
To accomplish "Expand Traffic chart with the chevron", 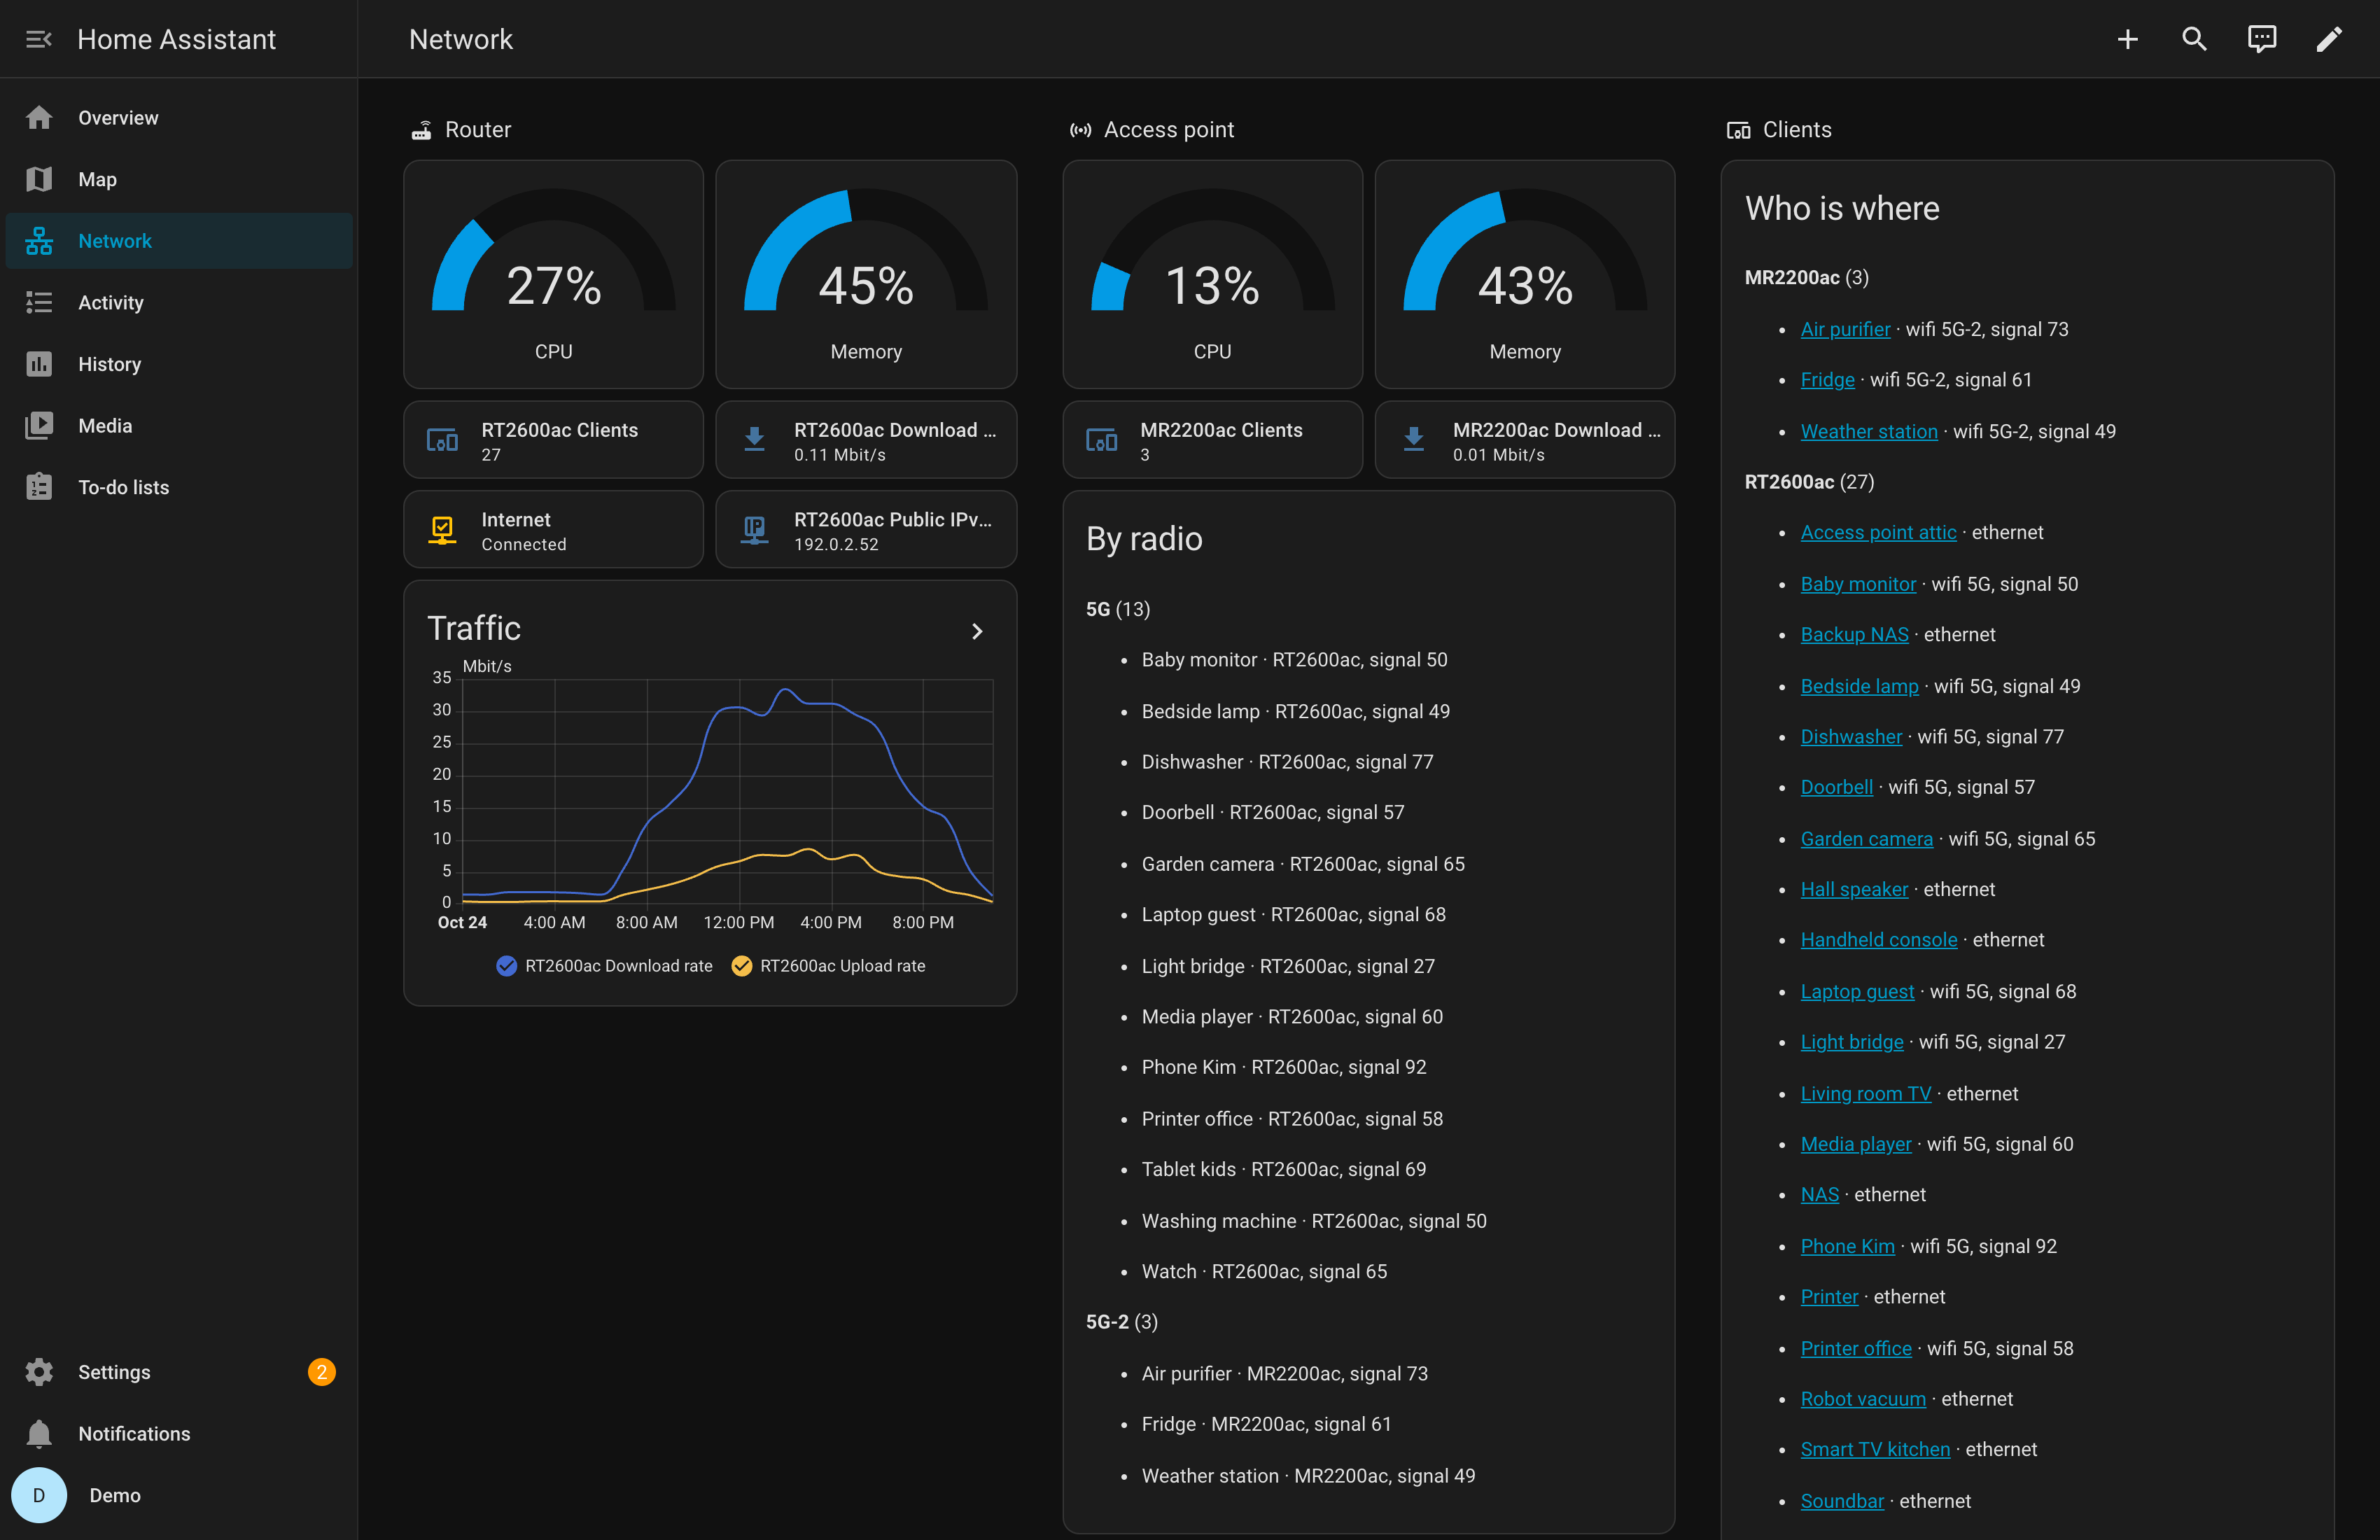I will (x=977, y=631).
